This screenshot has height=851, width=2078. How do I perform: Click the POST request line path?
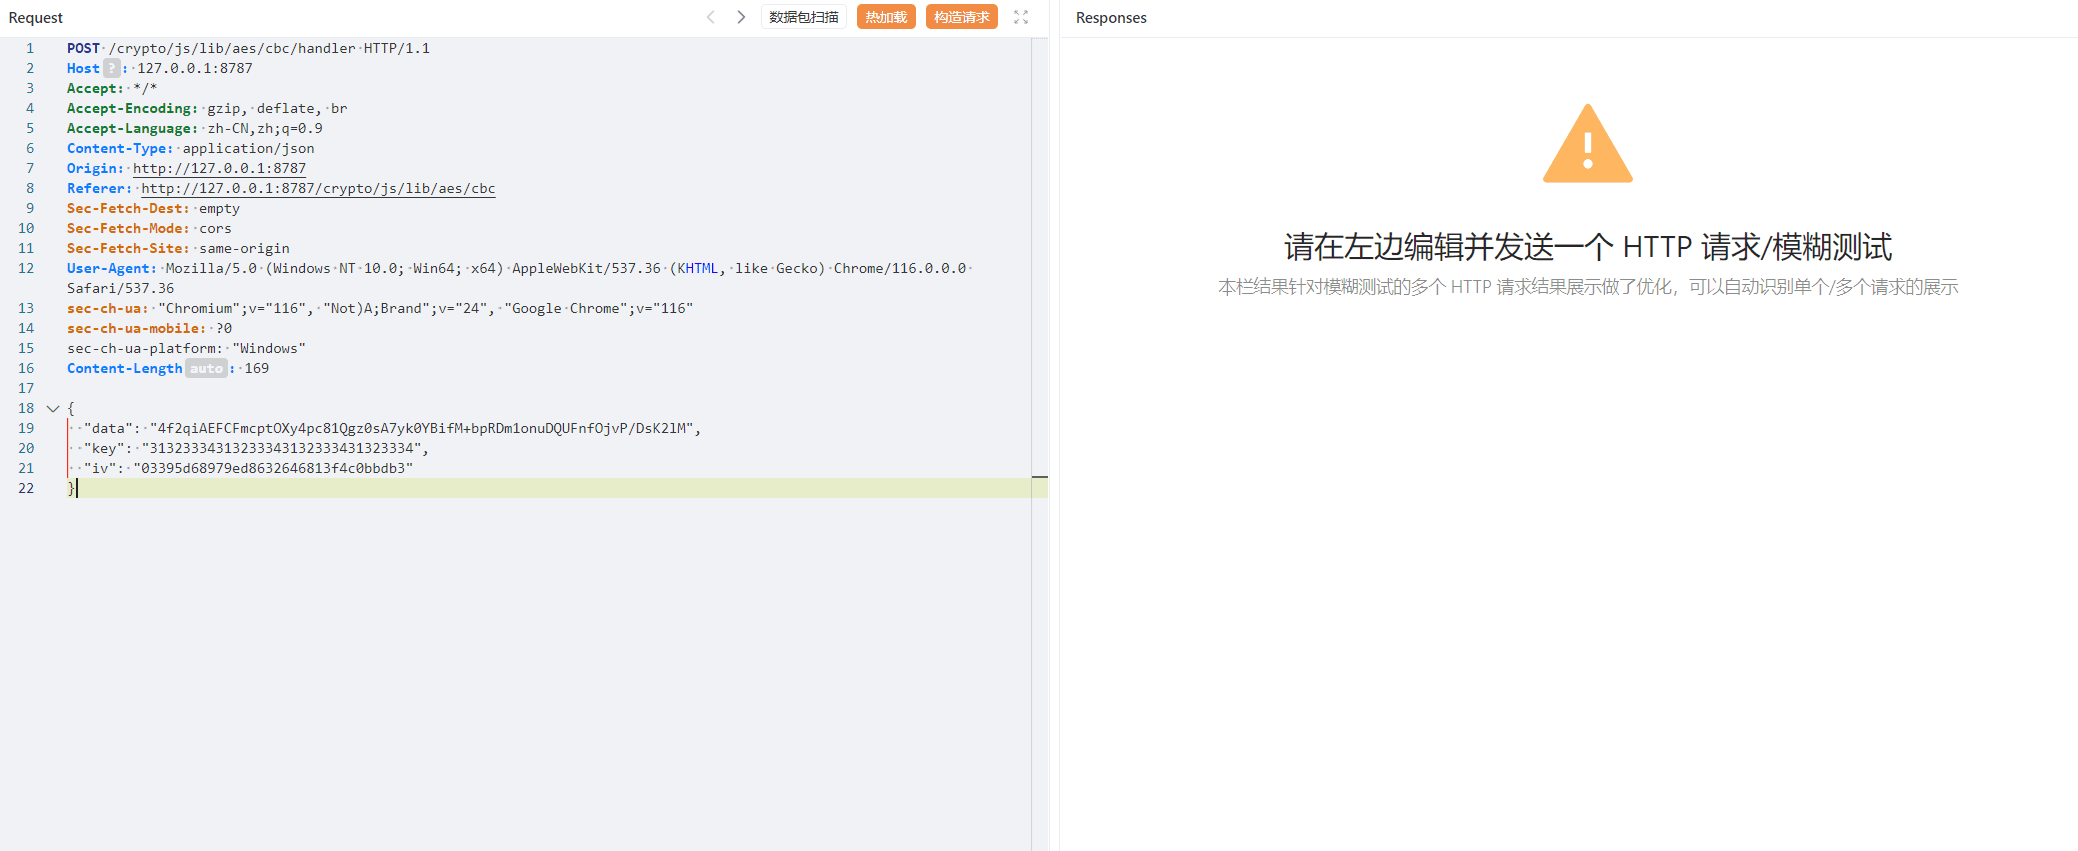coord(232,48)
